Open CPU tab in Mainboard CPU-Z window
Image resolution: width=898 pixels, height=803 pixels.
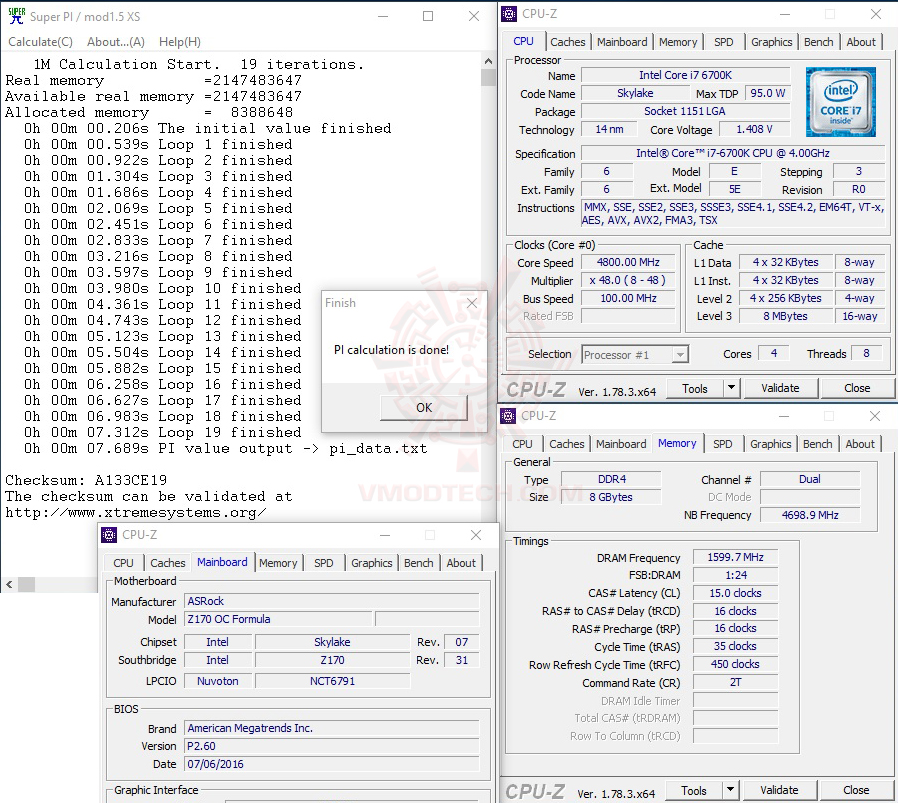pyautogui.click(x=123, y=564)
